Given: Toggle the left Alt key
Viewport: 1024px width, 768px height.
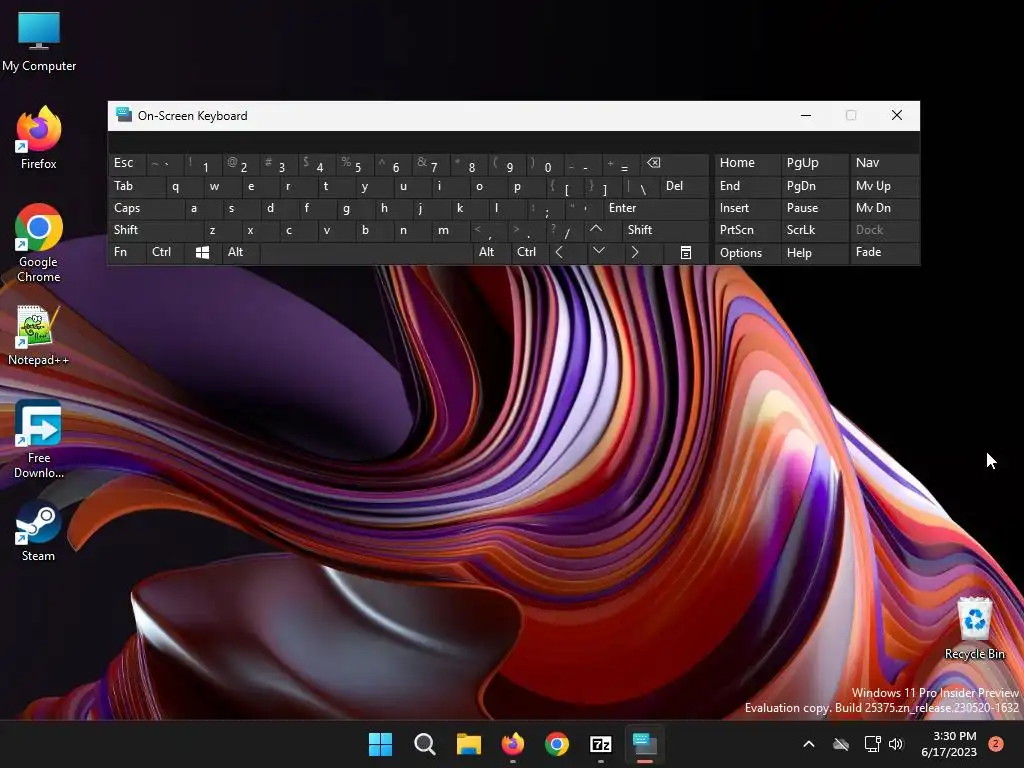Looking at the screenshot, I should (241, 252).
